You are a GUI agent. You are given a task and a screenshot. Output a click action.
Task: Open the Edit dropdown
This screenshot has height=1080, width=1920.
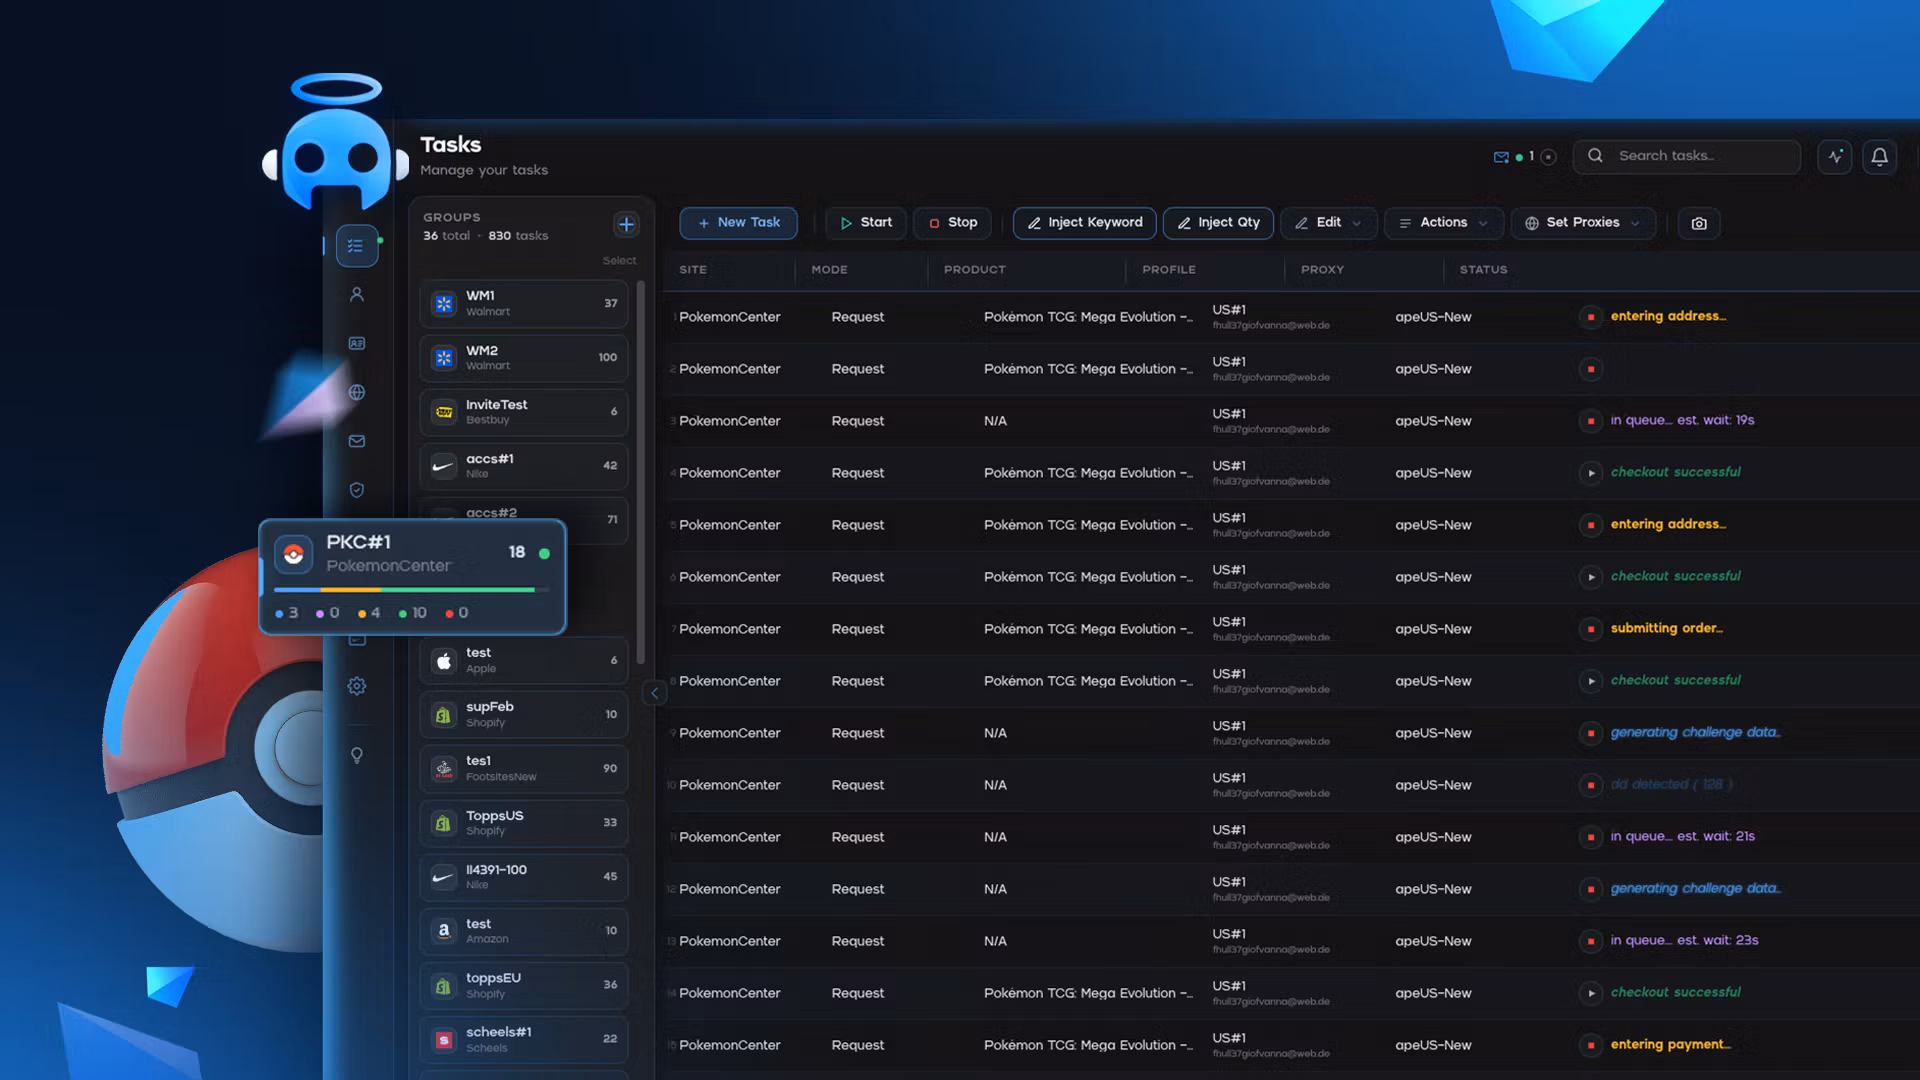(x=1328, y=223)
